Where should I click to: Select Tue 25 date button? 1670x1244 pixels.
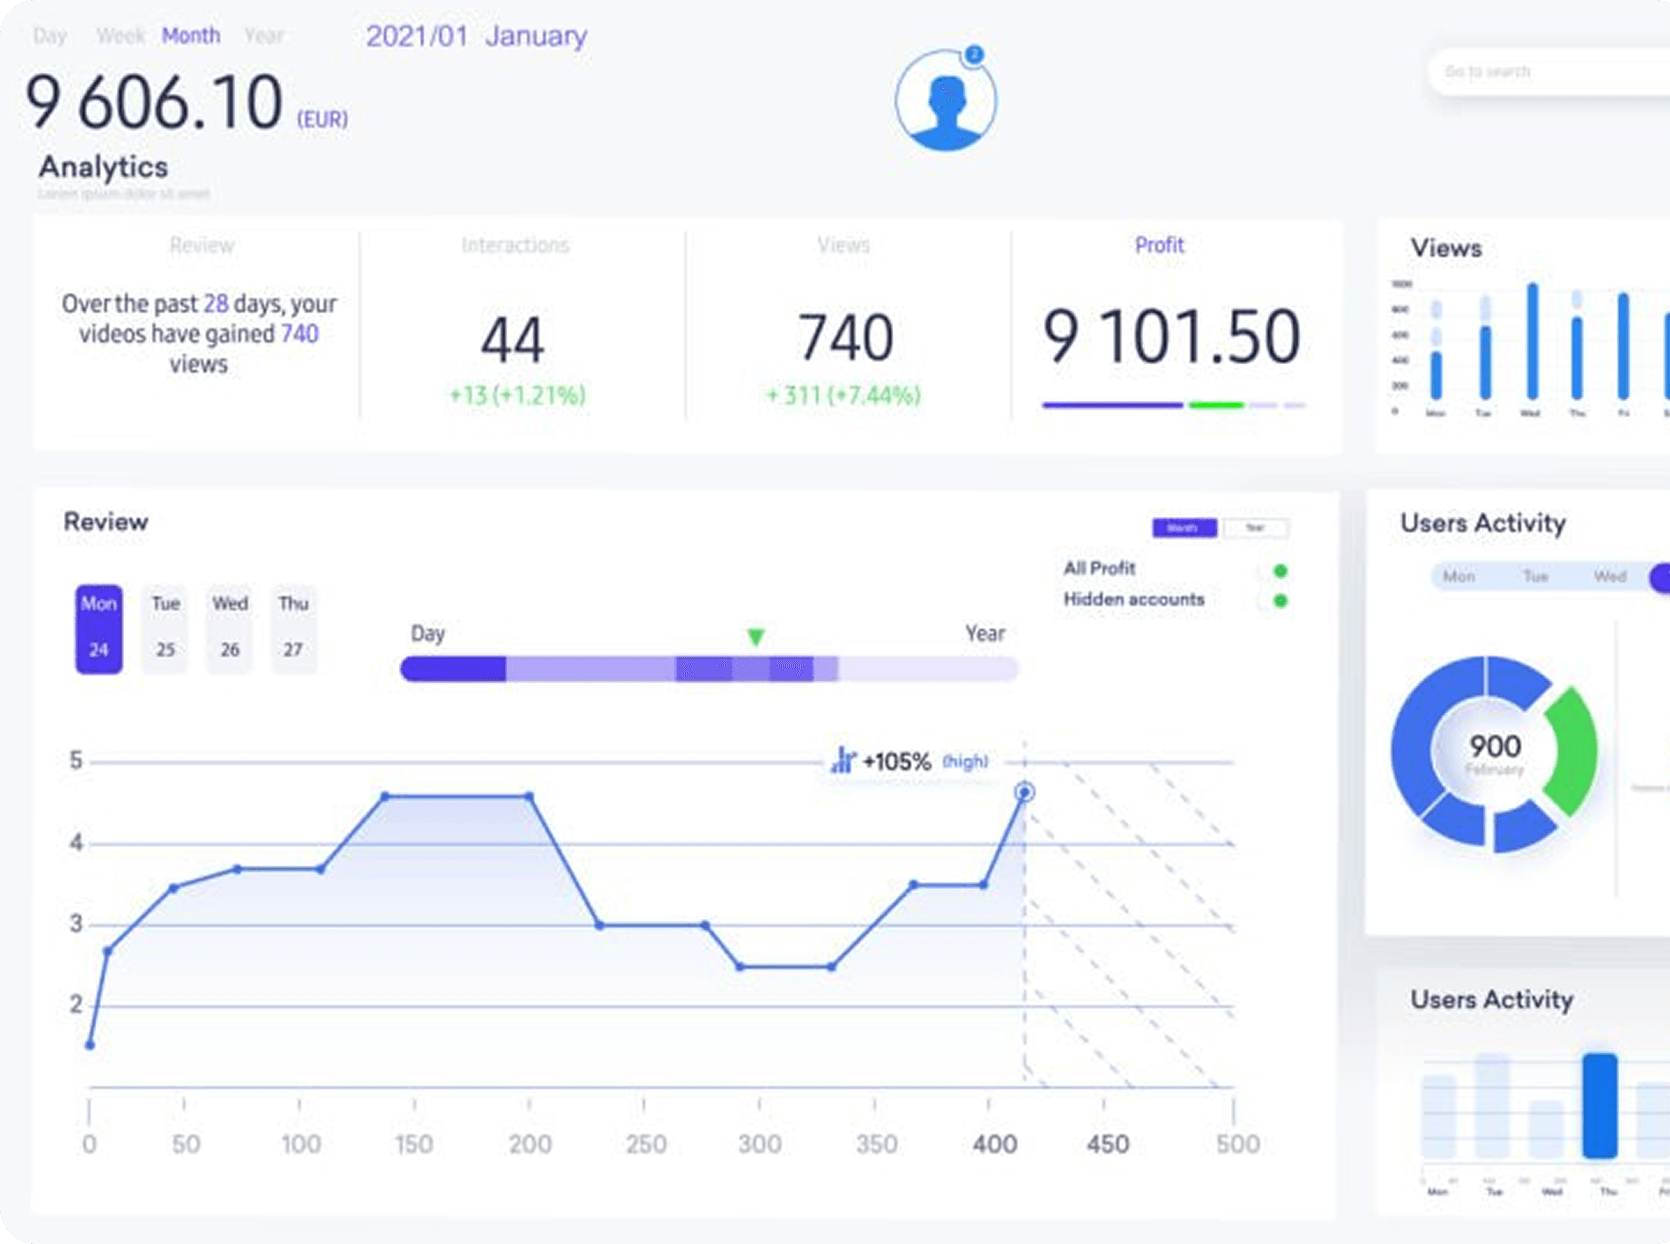point(165,628)
